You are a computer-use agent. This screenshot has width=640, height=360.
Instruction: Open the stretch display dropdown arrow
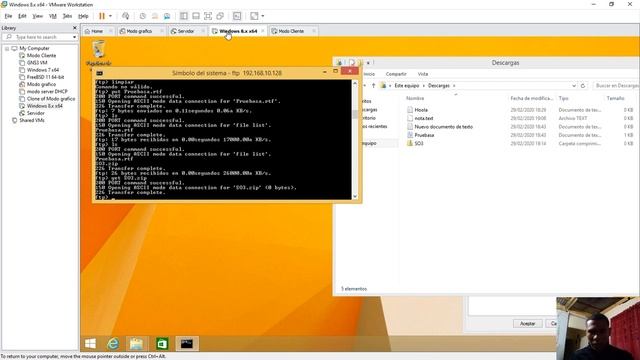pos(262,16)
